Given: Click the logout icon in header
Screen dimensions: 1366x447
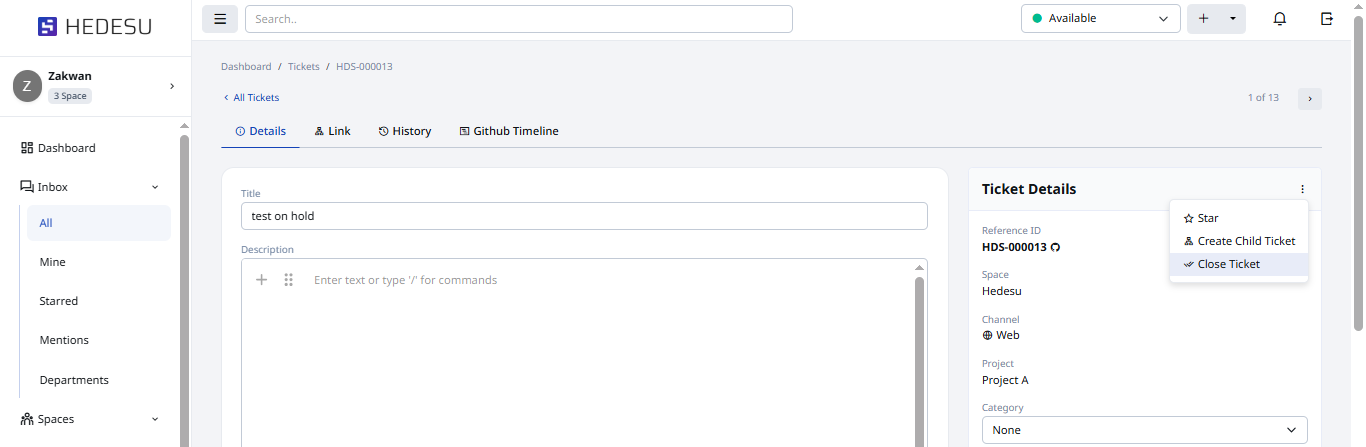Looking at the screenshot, I should 1327,19.
